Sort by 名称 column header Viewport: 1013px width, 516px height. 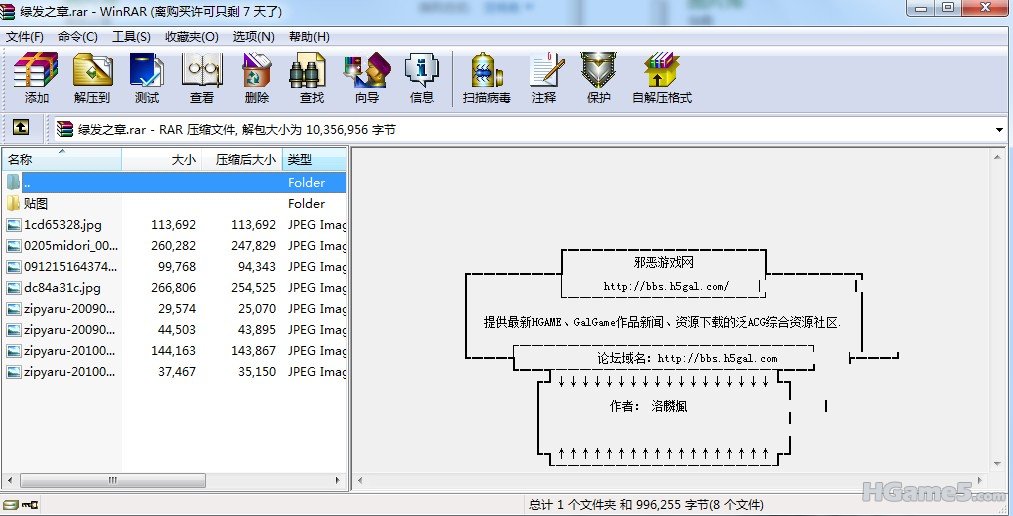coord(61,160)
